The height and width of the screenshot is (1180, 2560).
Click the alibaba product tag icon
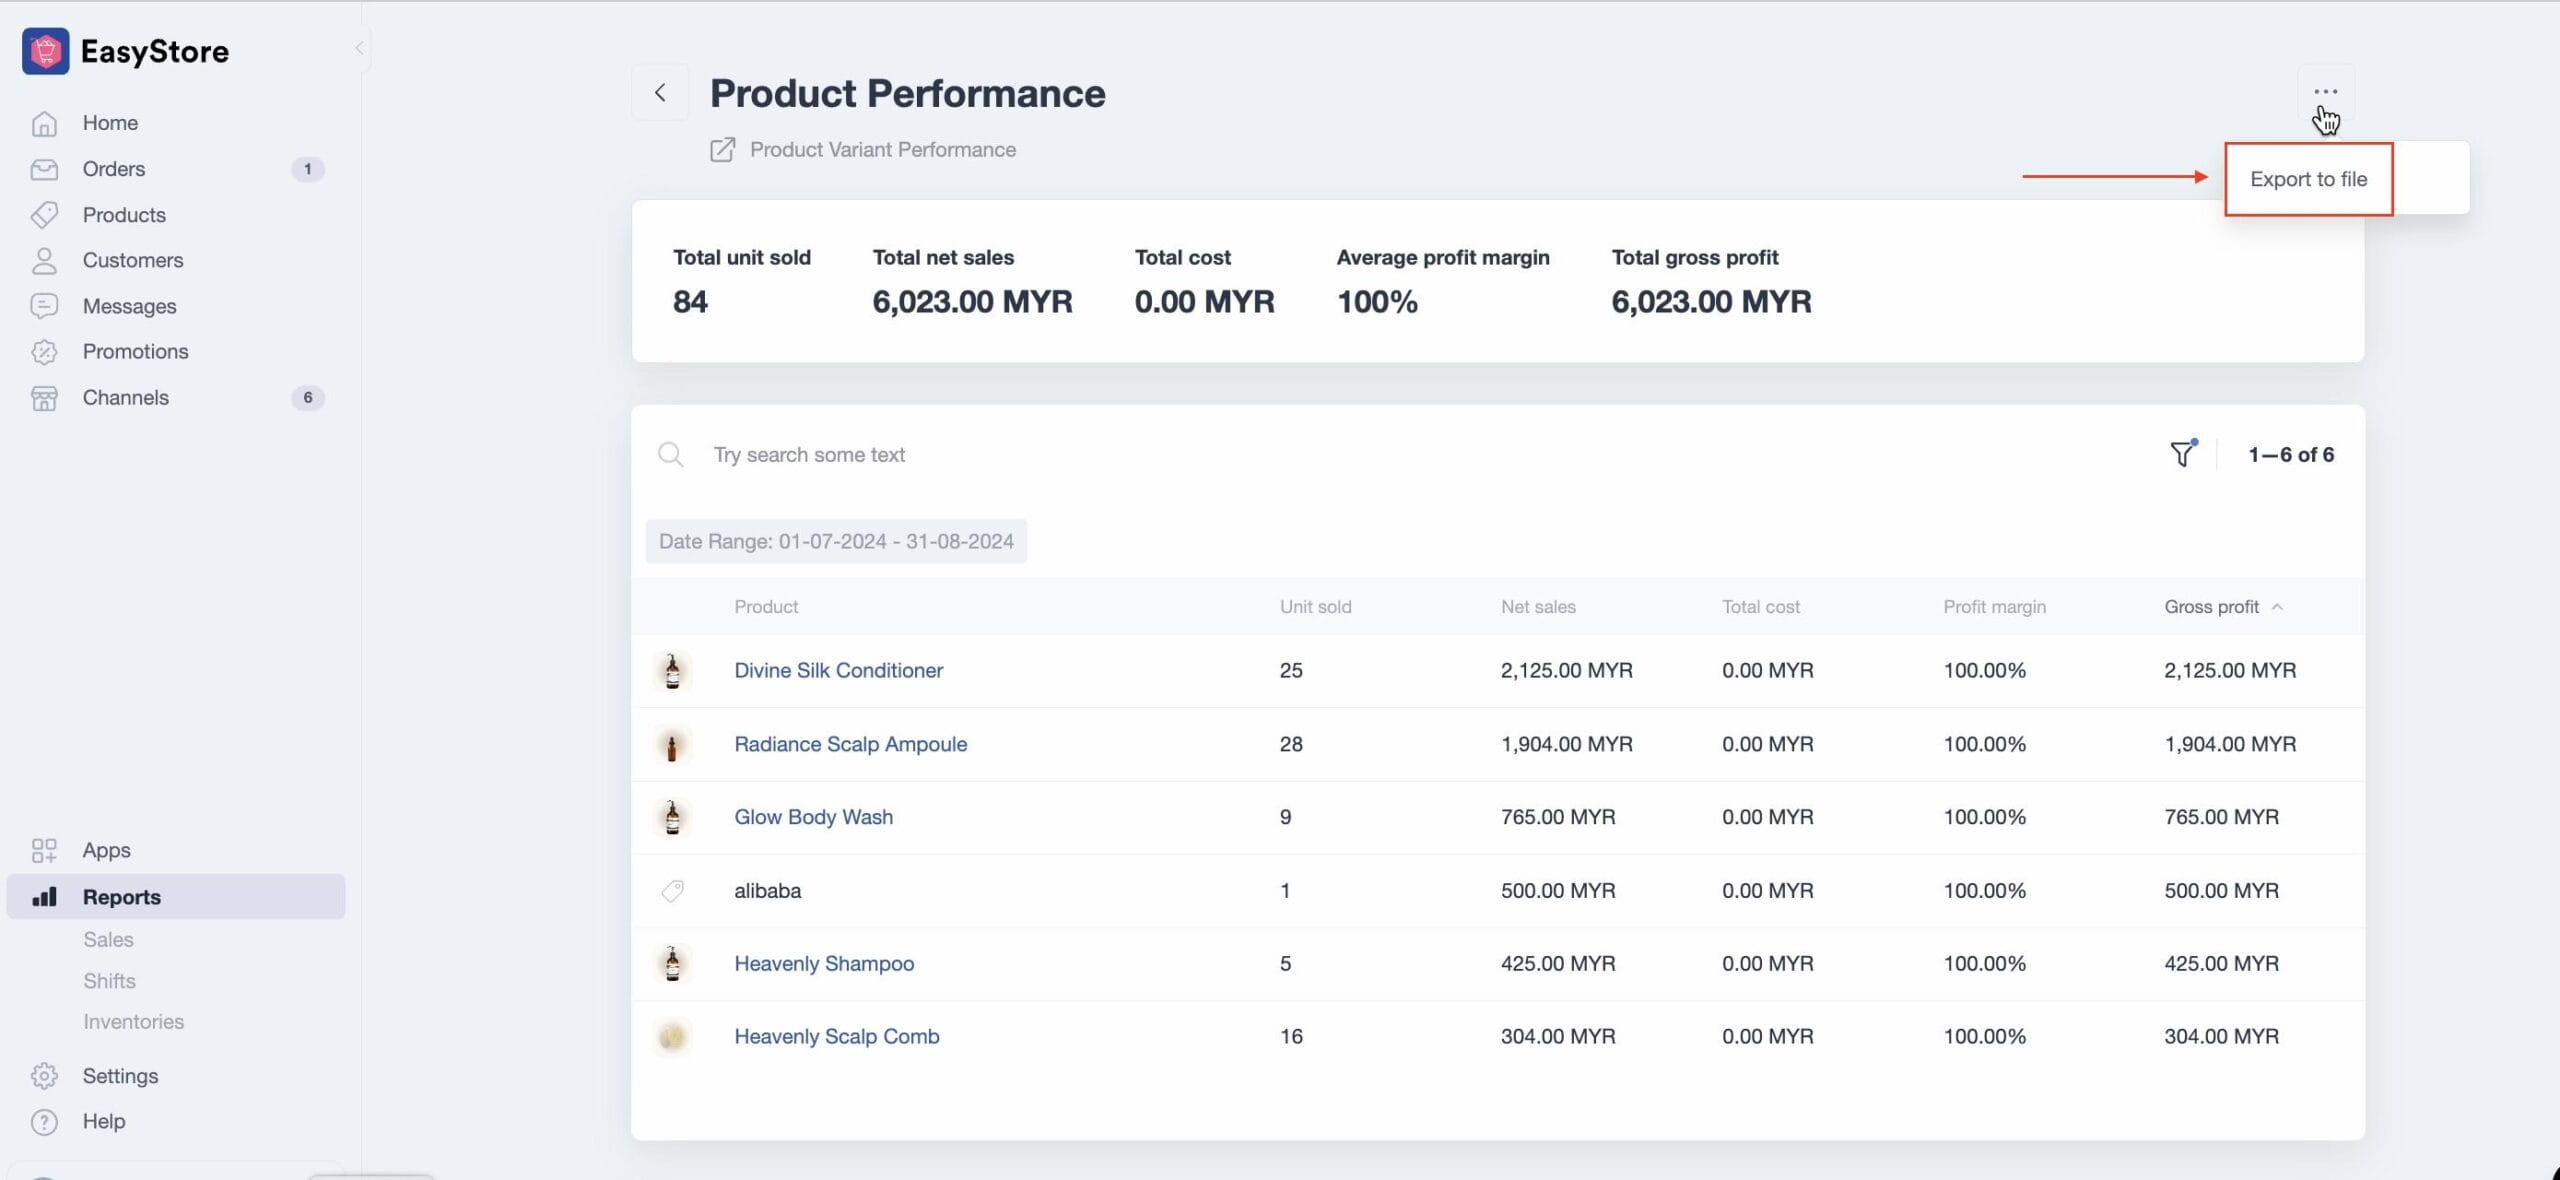pyautogui.click(x=672, y=891)
